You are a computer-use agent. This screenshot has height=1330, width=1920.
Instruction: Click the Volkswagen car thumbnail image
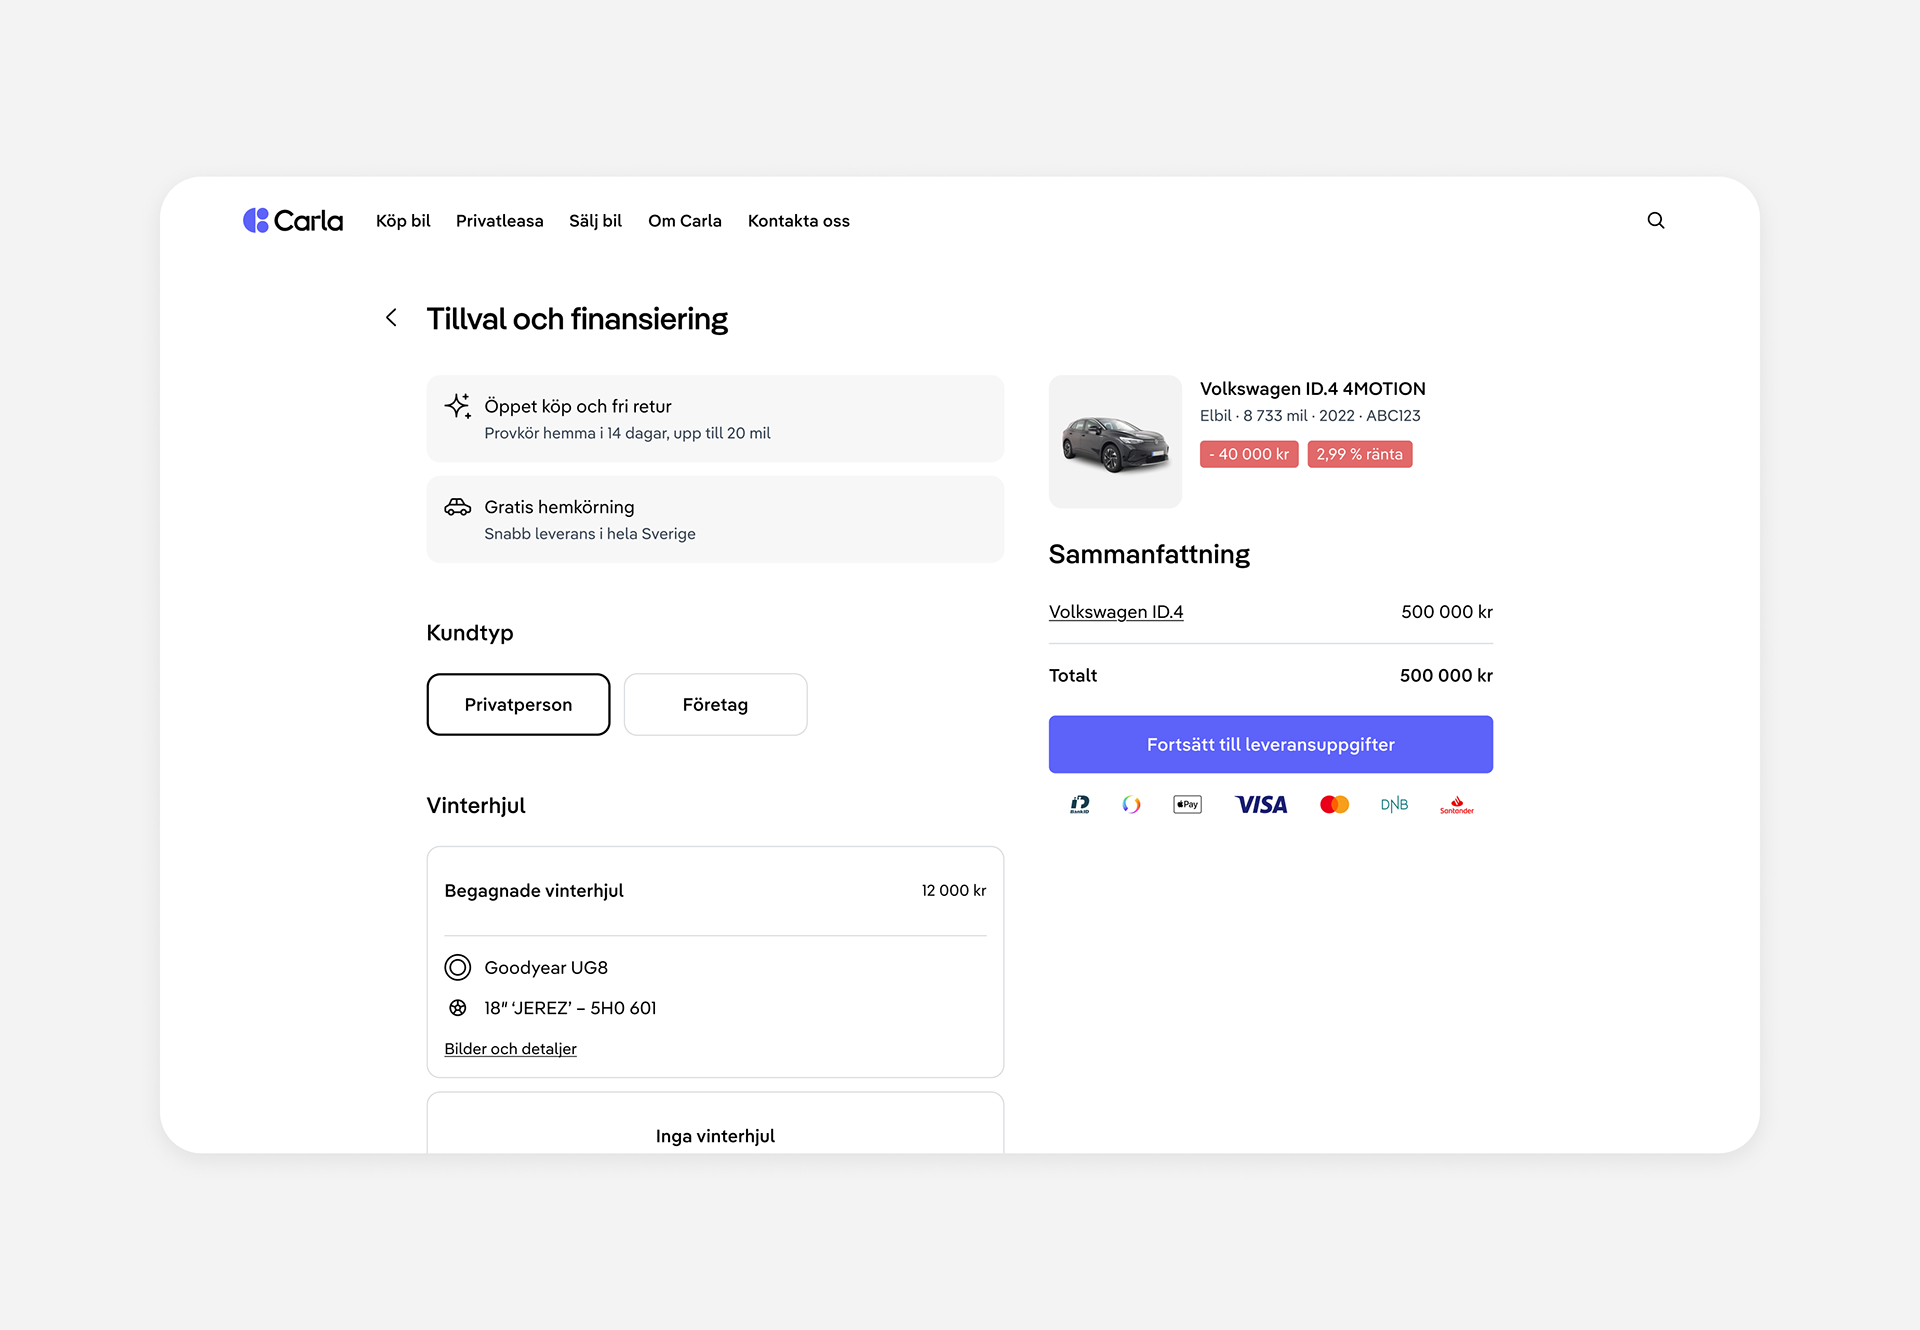coord(1114,442)
